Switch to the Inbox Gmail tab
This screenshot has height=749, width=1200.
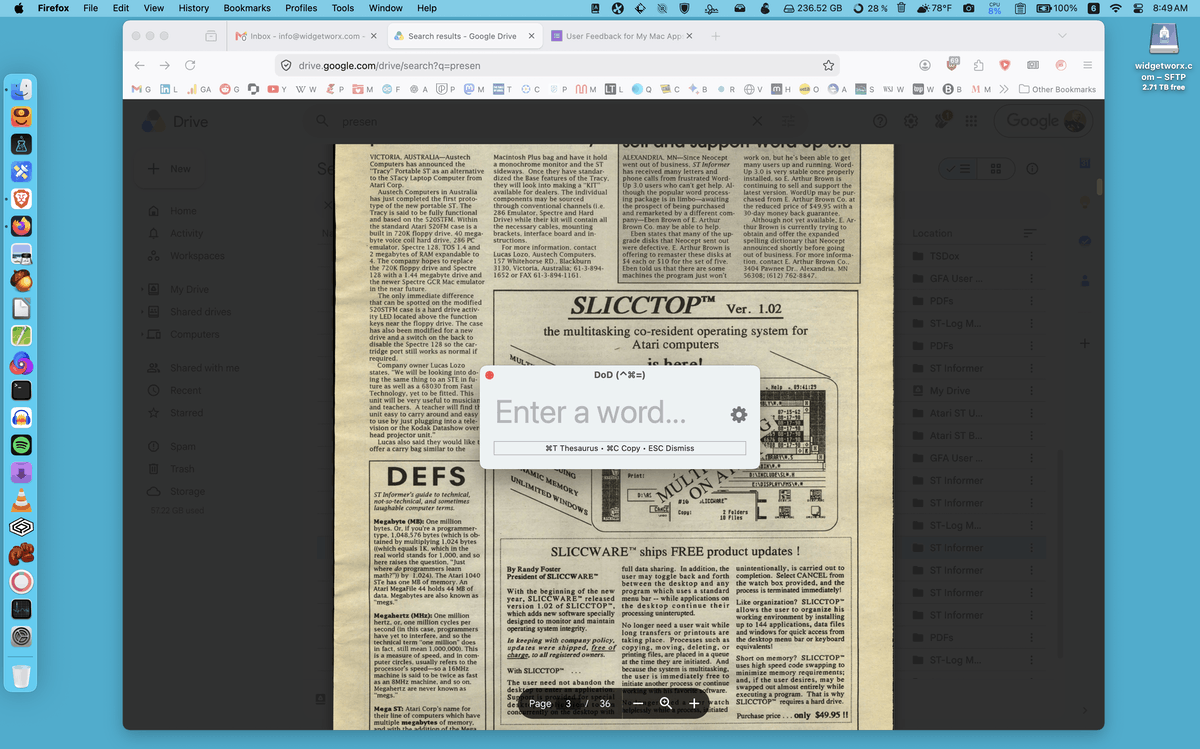click(305, 36)
